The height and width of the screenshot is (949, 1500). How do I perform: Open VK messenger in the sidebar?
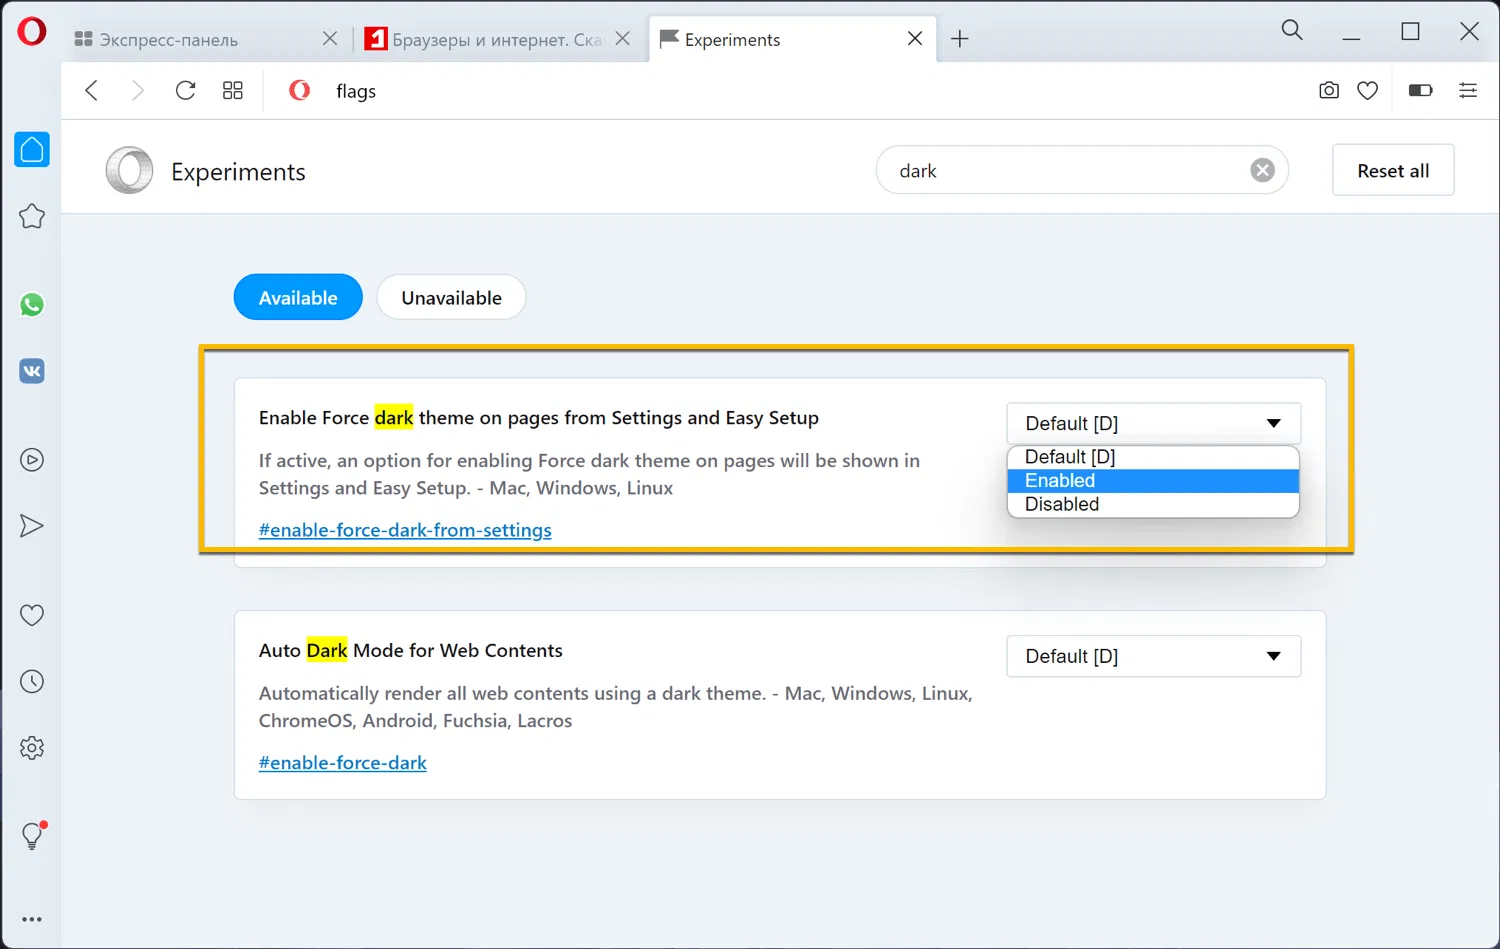click(32, 371)
